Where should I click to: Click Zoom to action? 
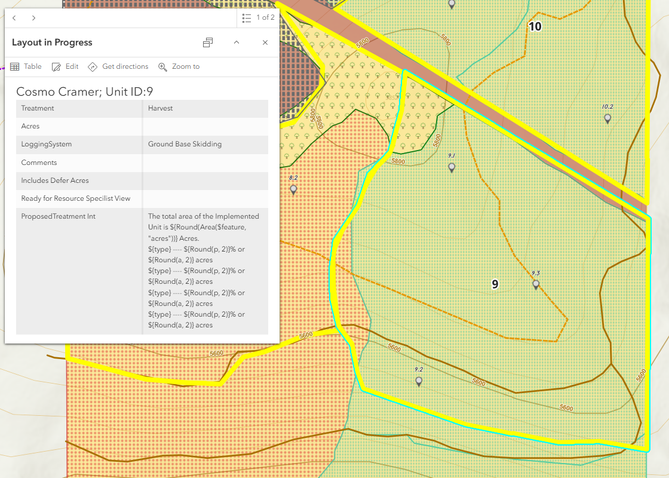(x=179, y=67)
